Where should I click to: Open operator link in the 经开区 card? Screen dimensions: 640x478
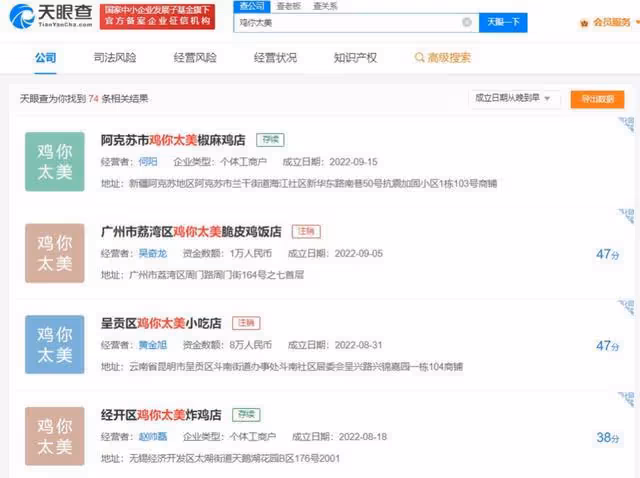[153, 437]
